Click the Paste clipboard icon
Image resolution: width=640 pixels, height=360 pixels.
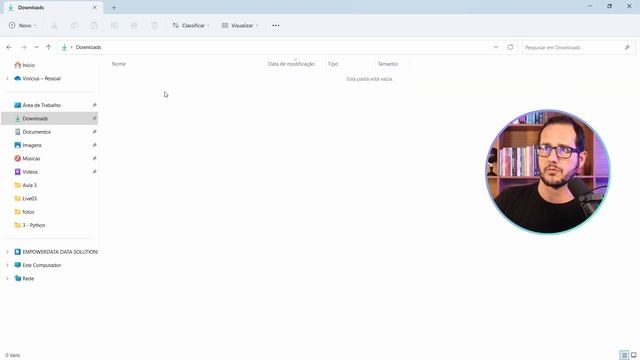point(94,25)
